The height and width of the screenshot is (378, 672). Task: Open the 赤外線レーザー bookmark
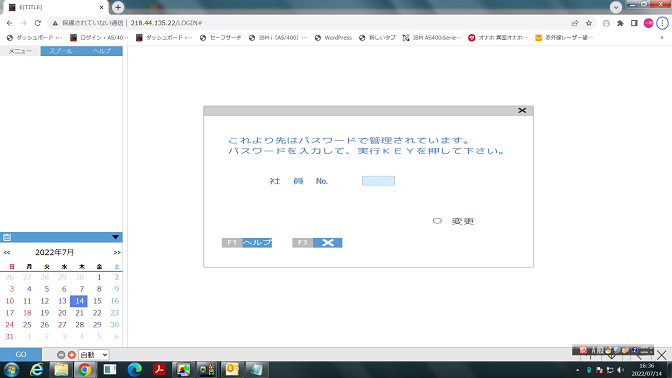coord(564,38)
